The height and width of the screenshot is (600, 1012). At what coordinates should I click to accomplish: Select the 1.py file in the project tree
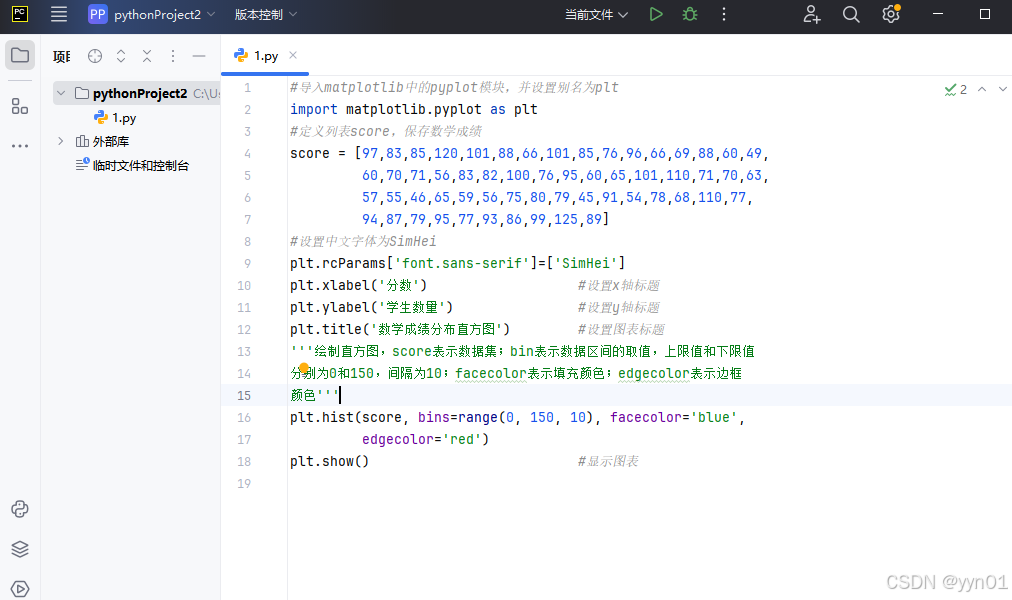click(x=124, y=117)
